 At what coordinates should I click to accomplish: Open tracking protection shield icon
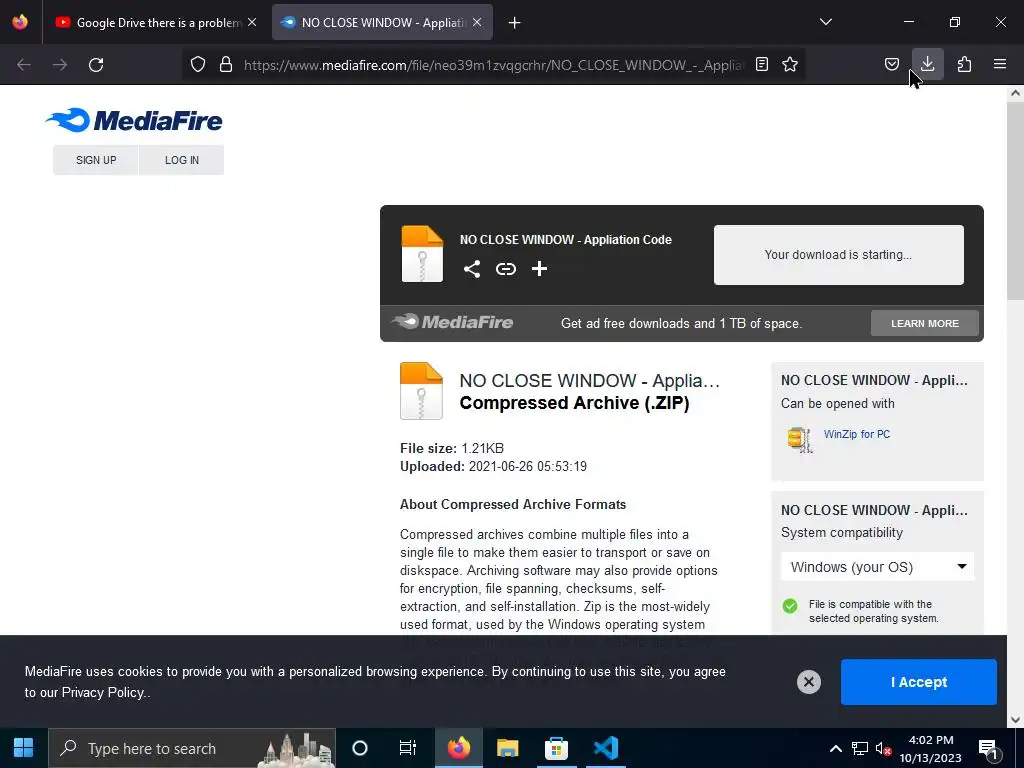click(198, 64)
